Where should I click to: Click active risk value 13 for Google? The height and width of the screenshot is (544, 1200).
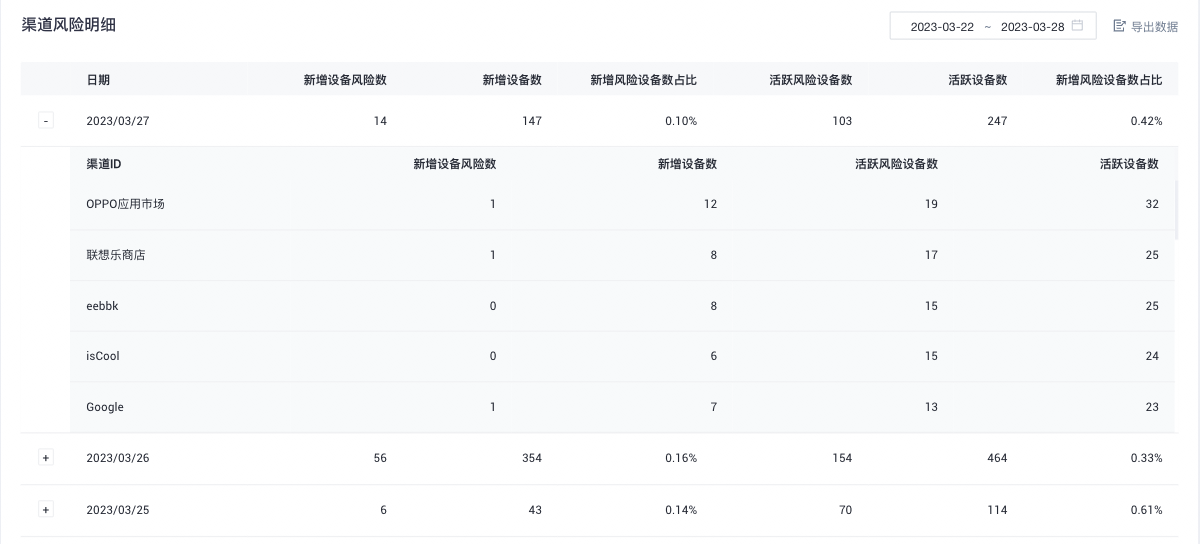tap(931, 408)
